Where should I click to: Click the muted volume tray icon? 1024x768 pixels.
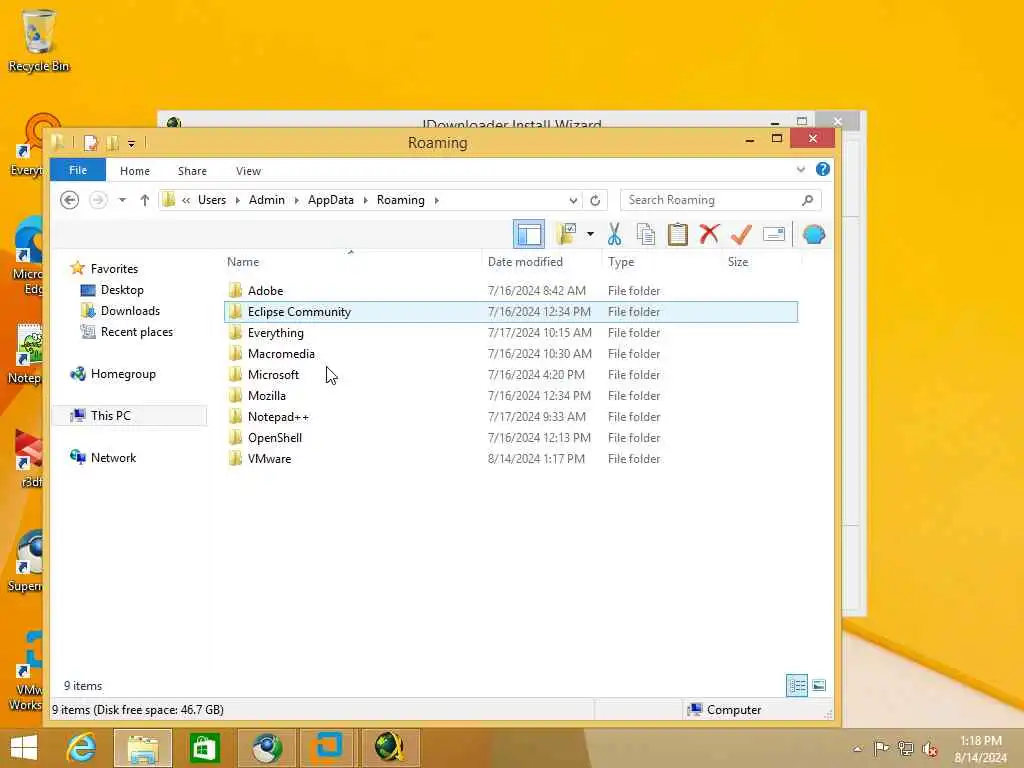point(929,748)
